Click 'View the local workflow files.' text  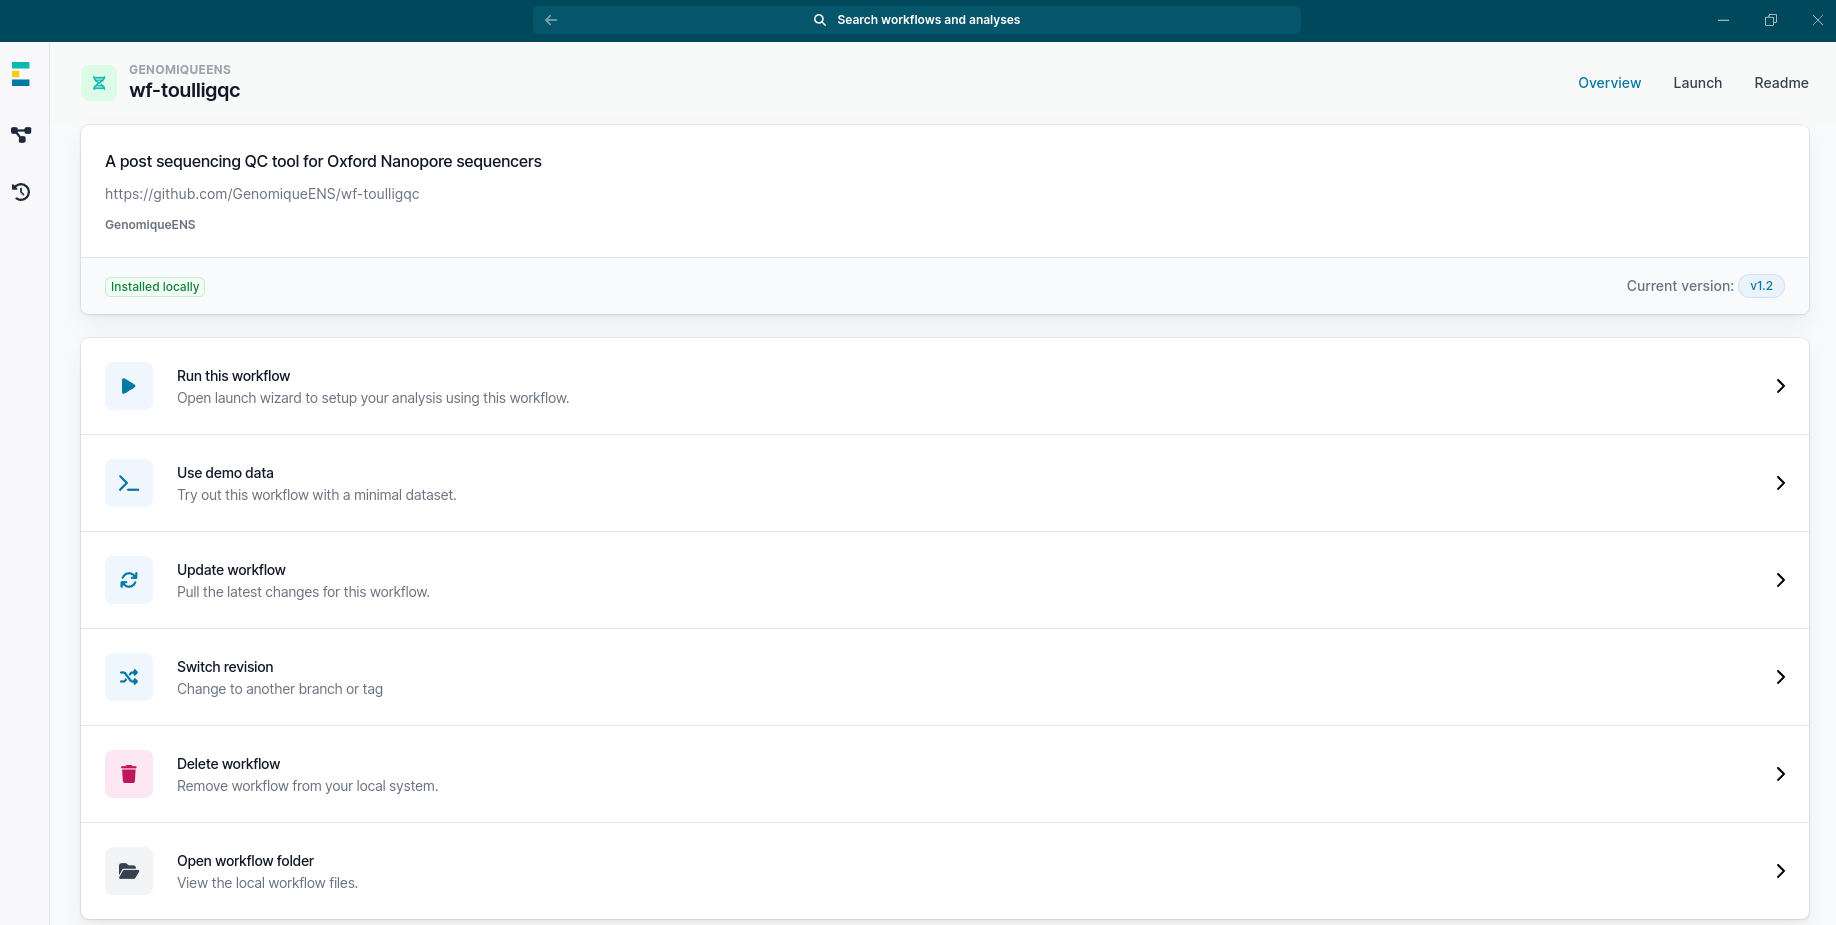point(267,883)
